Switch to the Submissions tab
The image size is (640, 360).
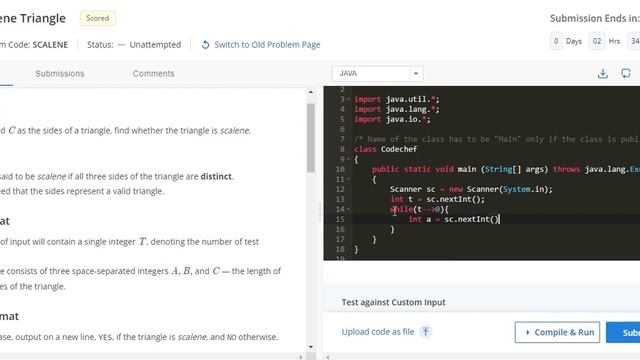[60, 73]
